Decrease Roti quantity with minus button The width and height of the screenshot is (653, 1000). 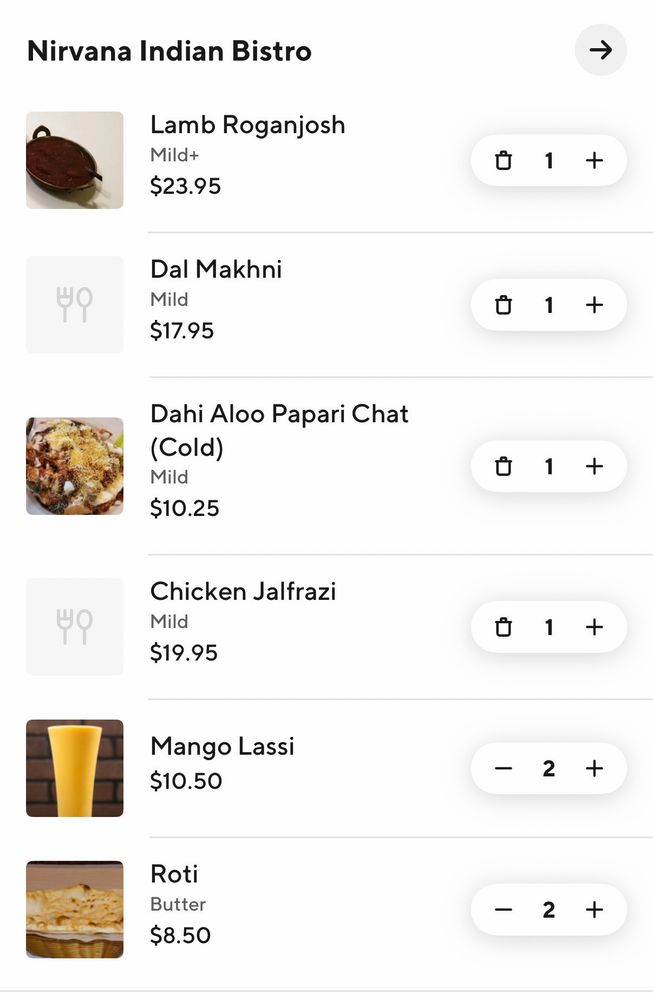point(503,910)
